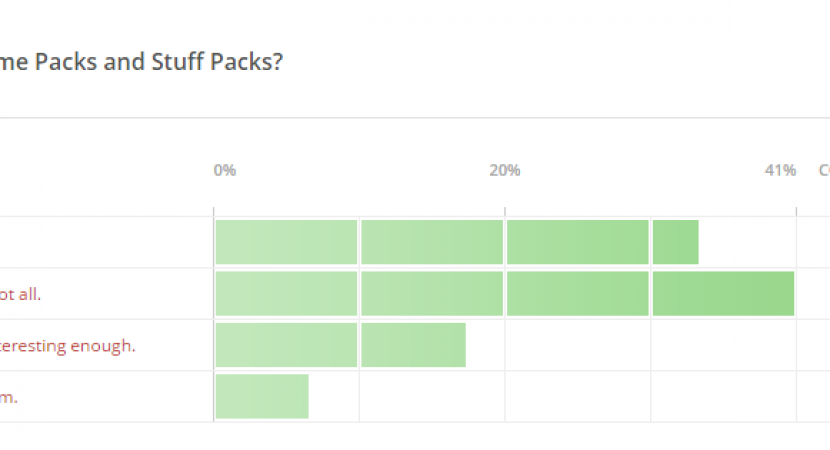
Task: Click the darkest final segment of the longest bar
Action: pos(723,294)
